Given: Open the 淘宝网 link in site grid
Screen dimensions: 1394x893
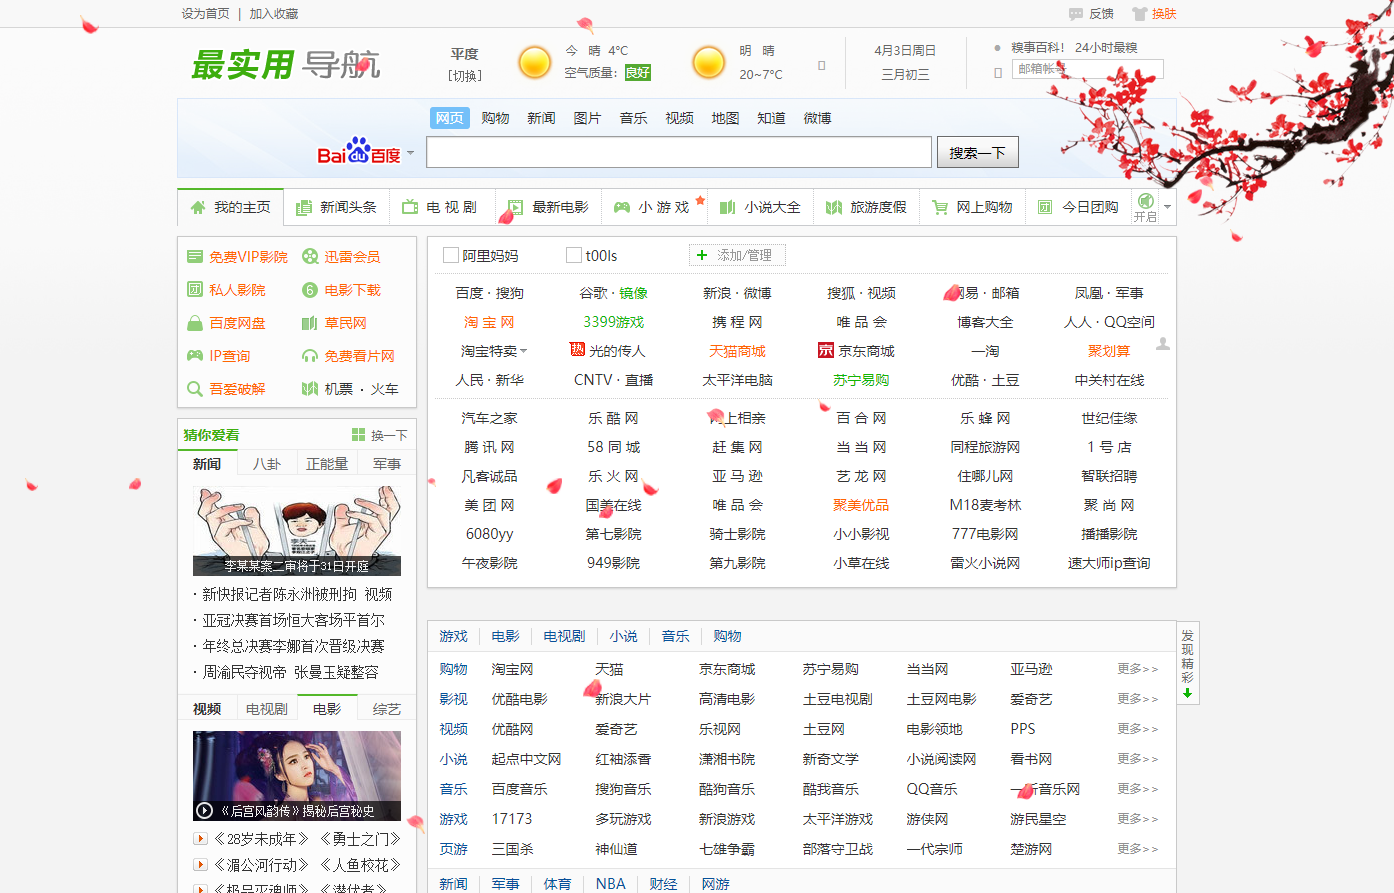Looking at the screenshot, I should coord(489,322).
